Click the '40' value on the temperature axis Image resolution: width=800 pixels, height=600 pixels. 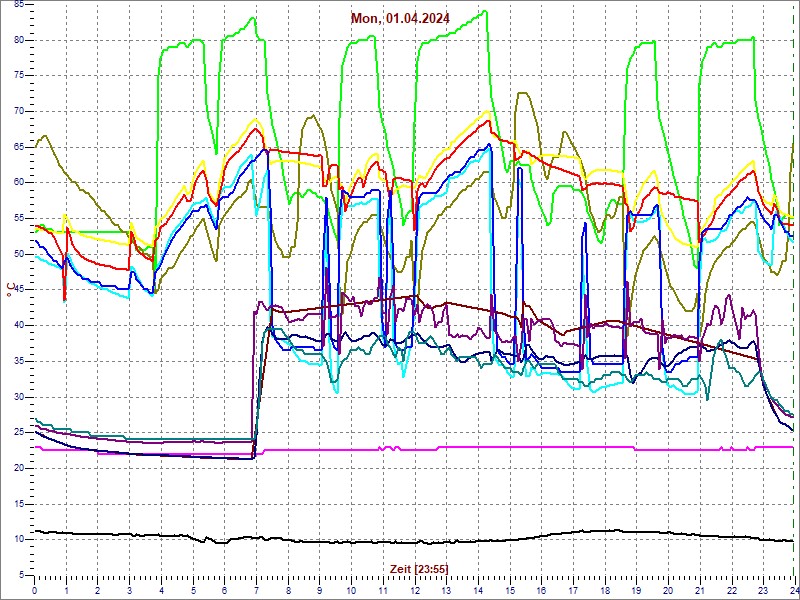click(19, 326)
